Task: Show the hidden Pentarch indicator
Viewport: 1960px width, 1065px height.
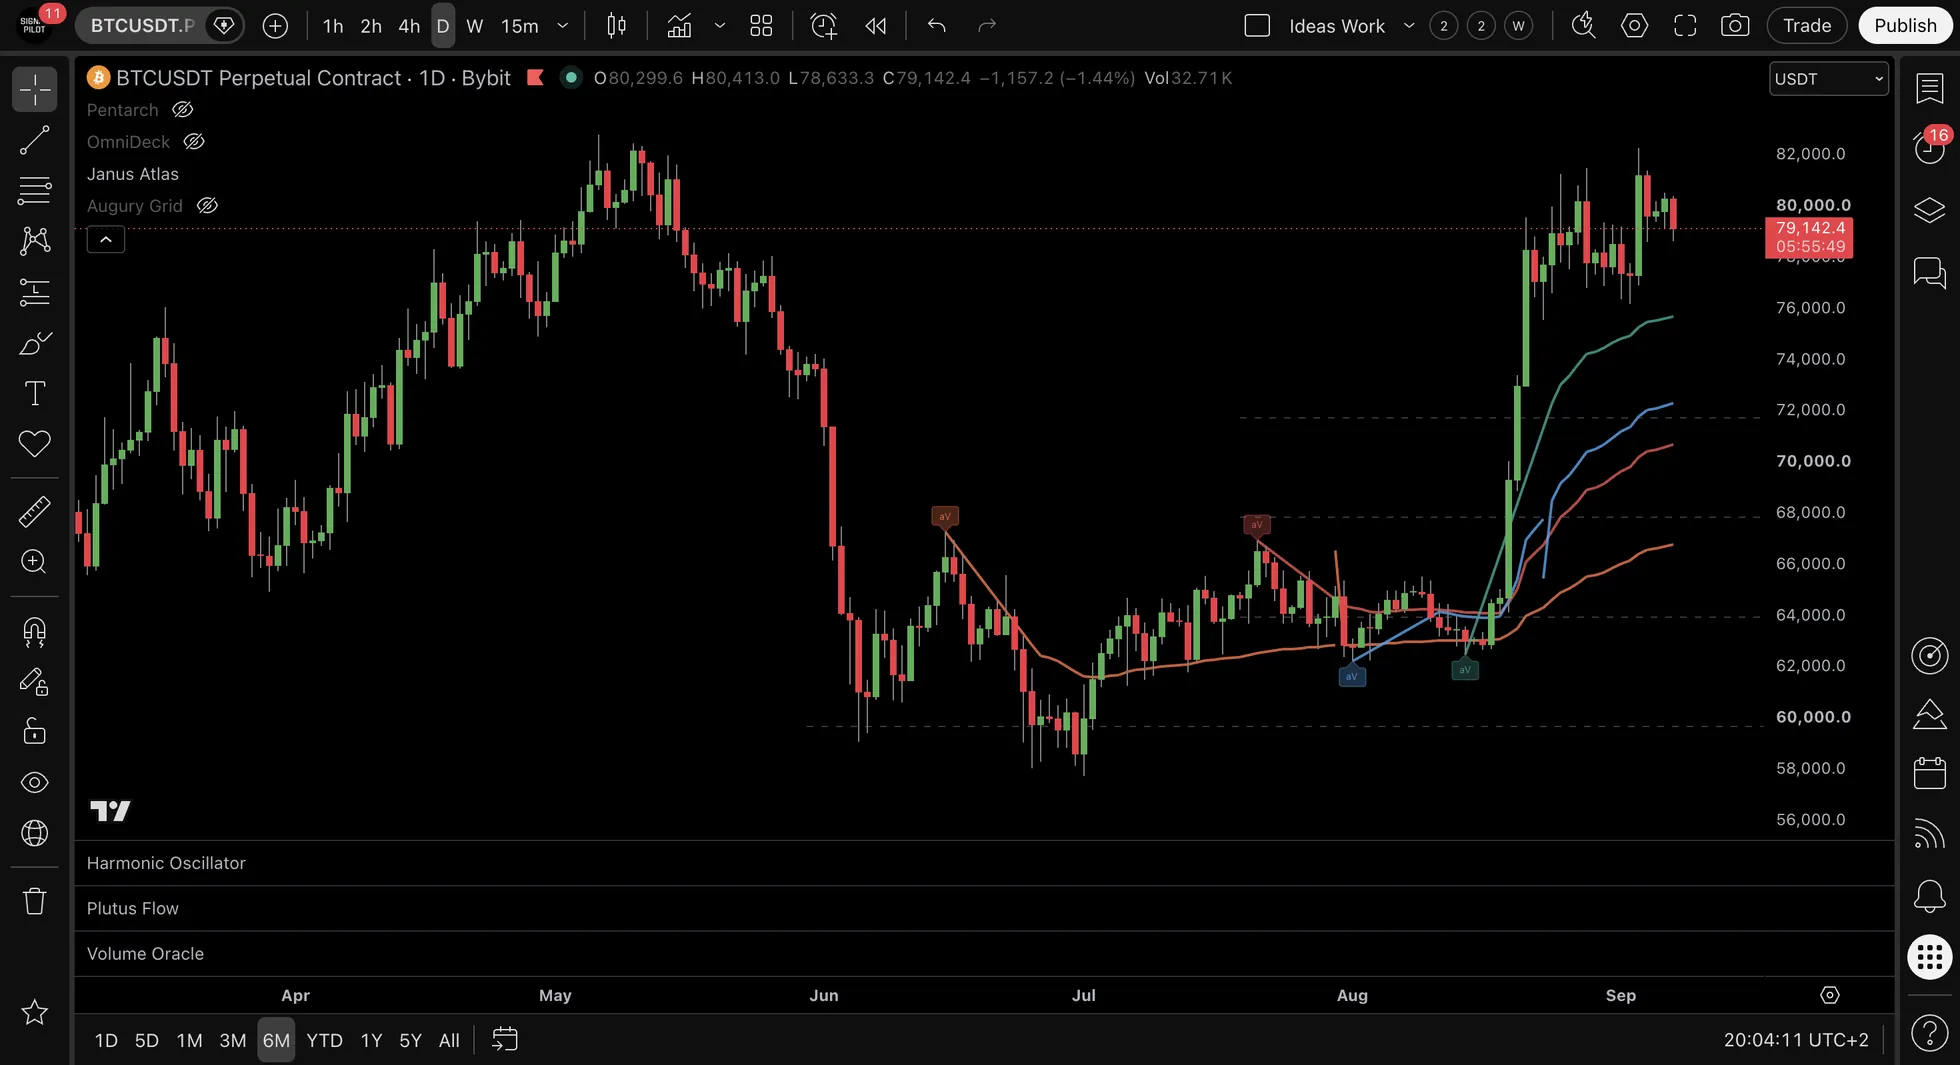Action: (183, 110)
